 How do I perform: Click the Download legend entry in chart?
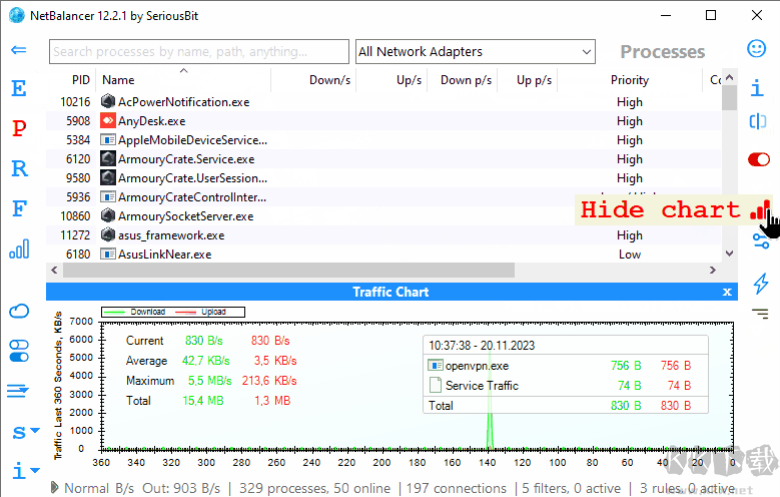click(x=135, y=312)
